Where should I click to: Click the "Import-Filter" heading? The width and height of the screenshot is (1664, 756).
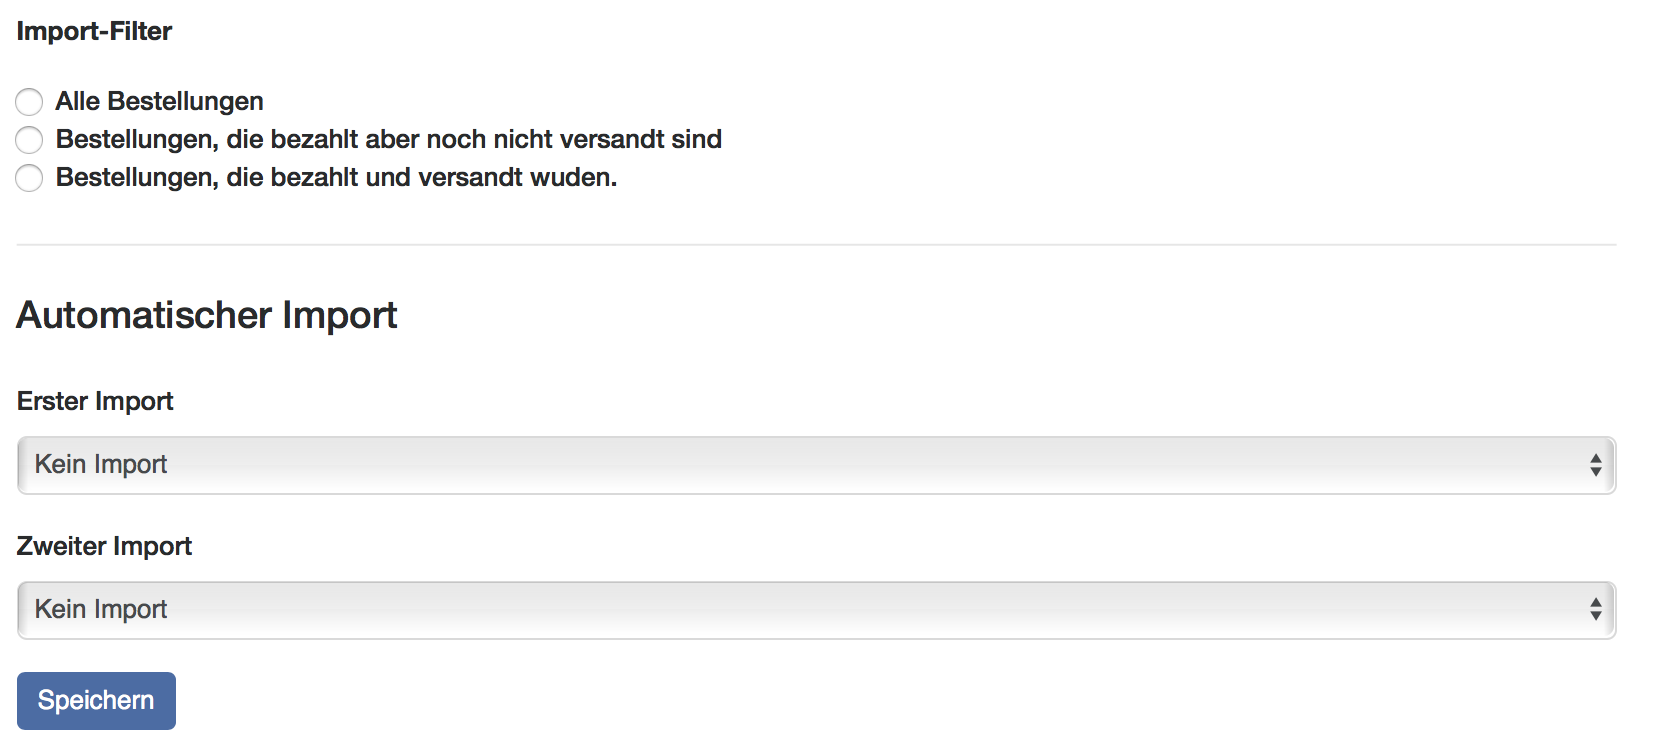pyautogui.click(x=94, y=32)
